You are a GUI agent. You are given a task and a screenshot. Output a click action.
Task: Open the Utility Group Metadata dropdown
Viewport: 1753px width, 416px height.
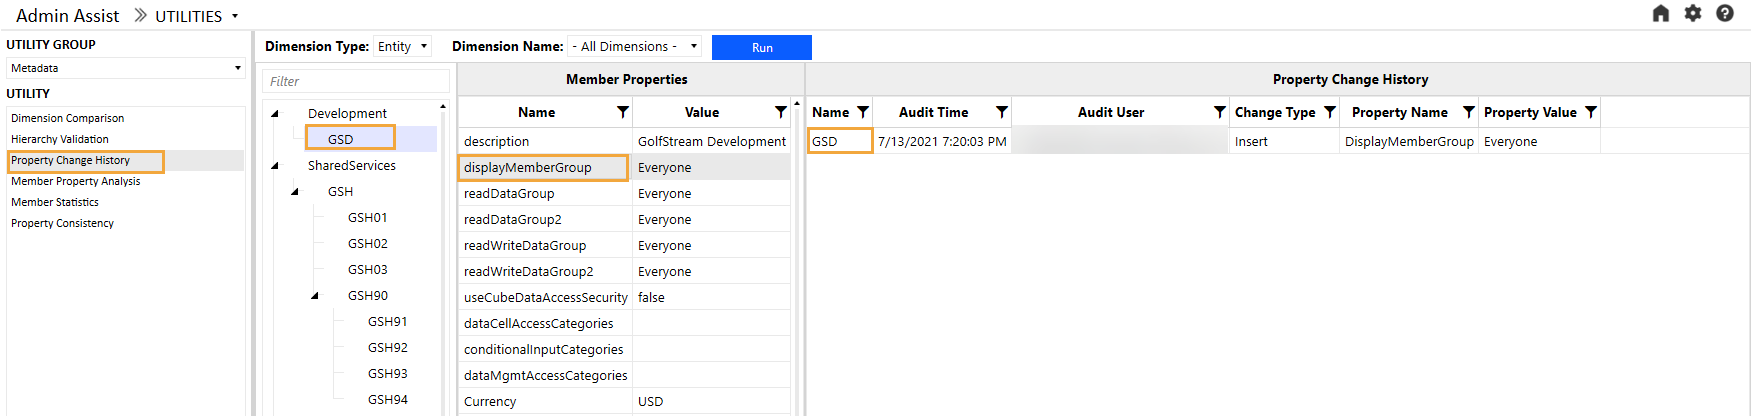pyautogui.click(x=125, y=68)
